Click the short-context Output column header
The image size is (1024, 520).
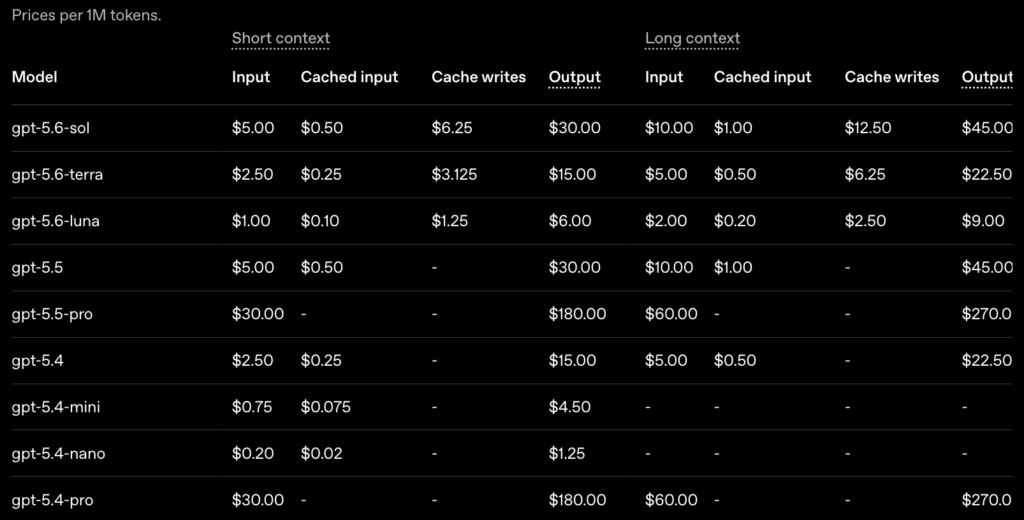click(575, 77)
